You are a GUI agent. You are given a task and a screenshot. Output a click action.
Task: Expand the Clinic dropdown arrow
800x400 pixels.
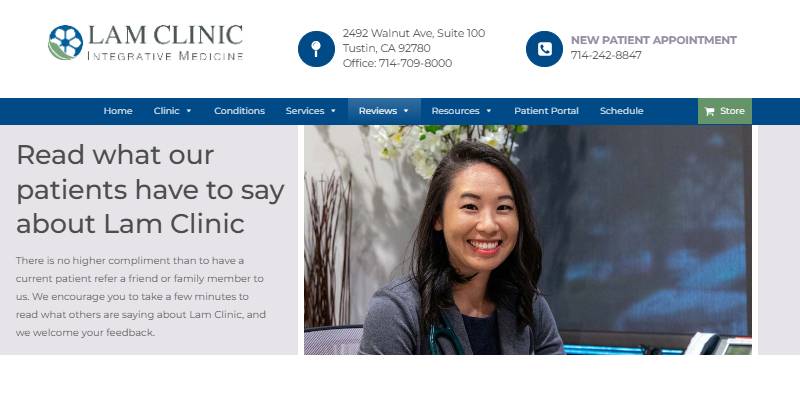(189, 111)
